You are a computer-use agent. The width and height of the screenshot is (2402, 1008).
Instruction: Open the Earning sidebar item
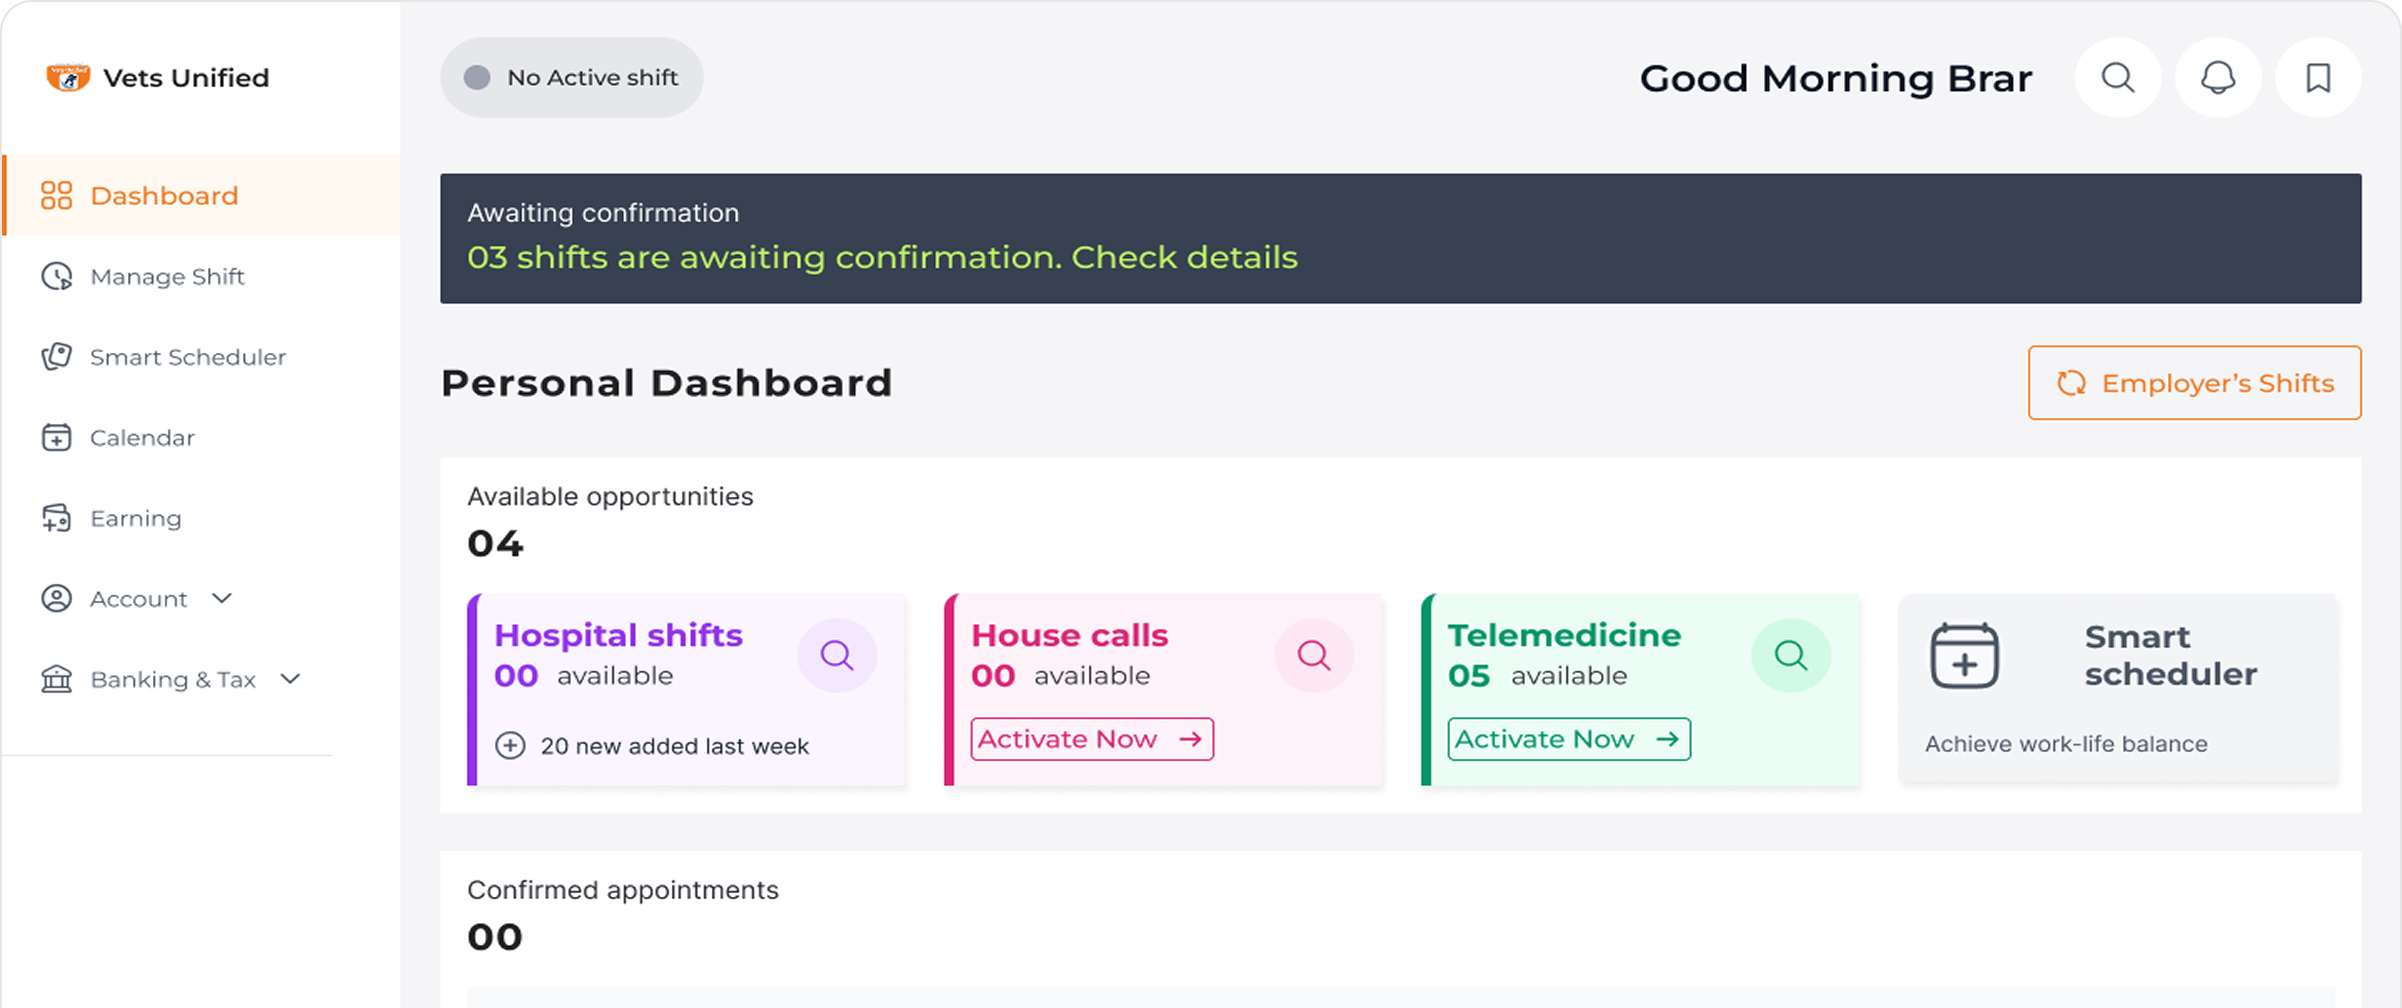pos(135,518)
